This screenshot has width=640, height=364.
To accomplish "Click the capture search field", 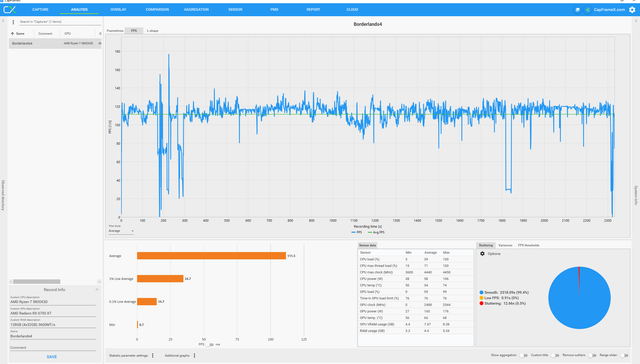I will pyautogui.click(x=59, y=22).
